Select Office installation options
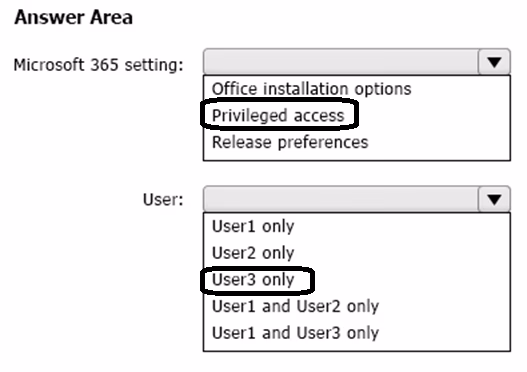Viewport: 527px width, 372px height. pos(311,89)
